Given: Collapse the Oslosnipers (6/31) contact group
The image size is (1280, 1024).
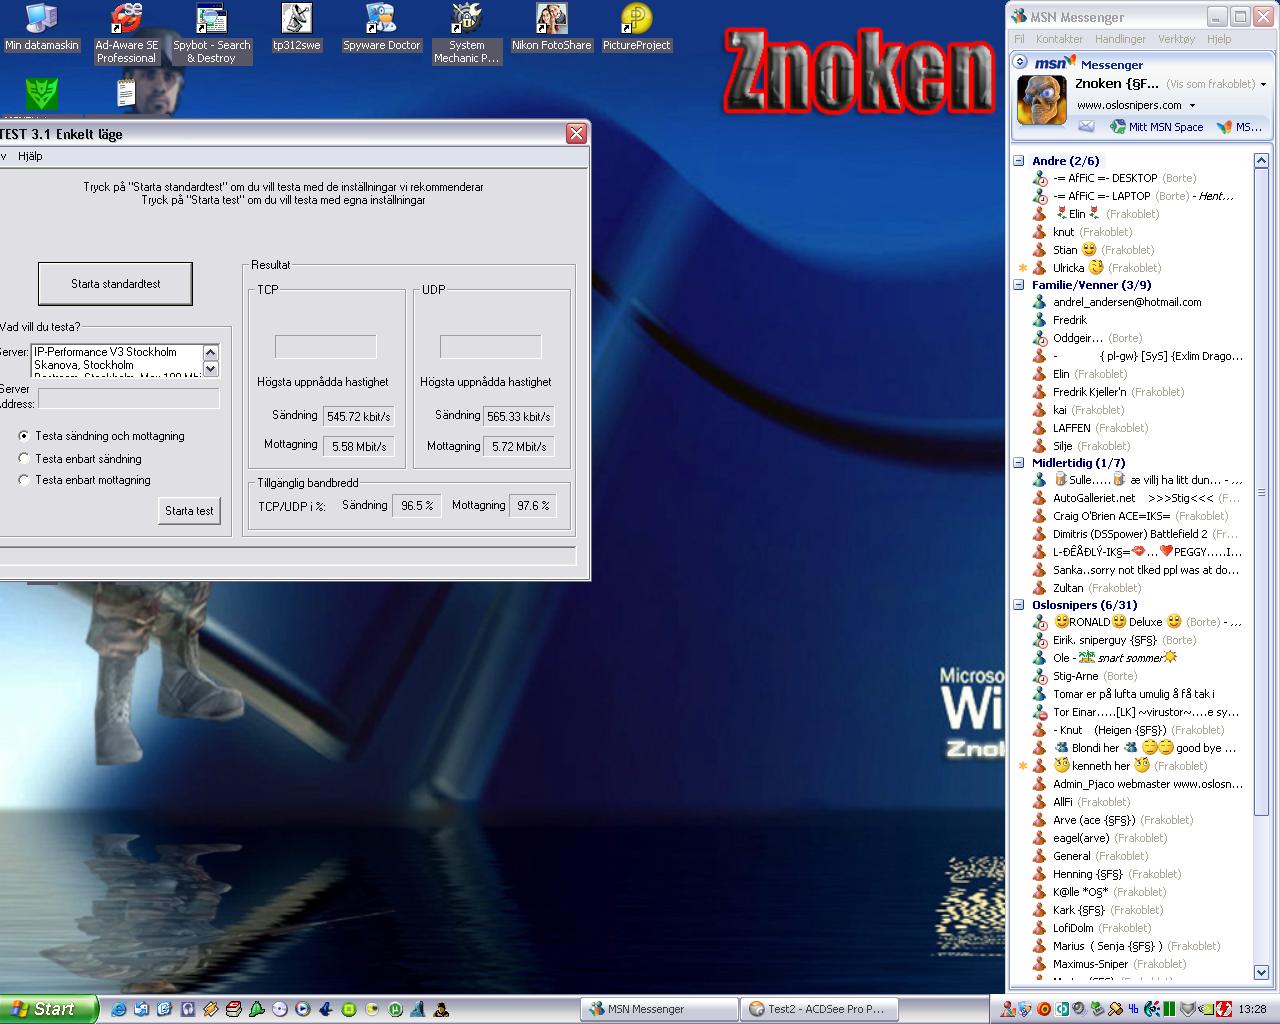Looking at the screenshot, I should [1019, 605].
